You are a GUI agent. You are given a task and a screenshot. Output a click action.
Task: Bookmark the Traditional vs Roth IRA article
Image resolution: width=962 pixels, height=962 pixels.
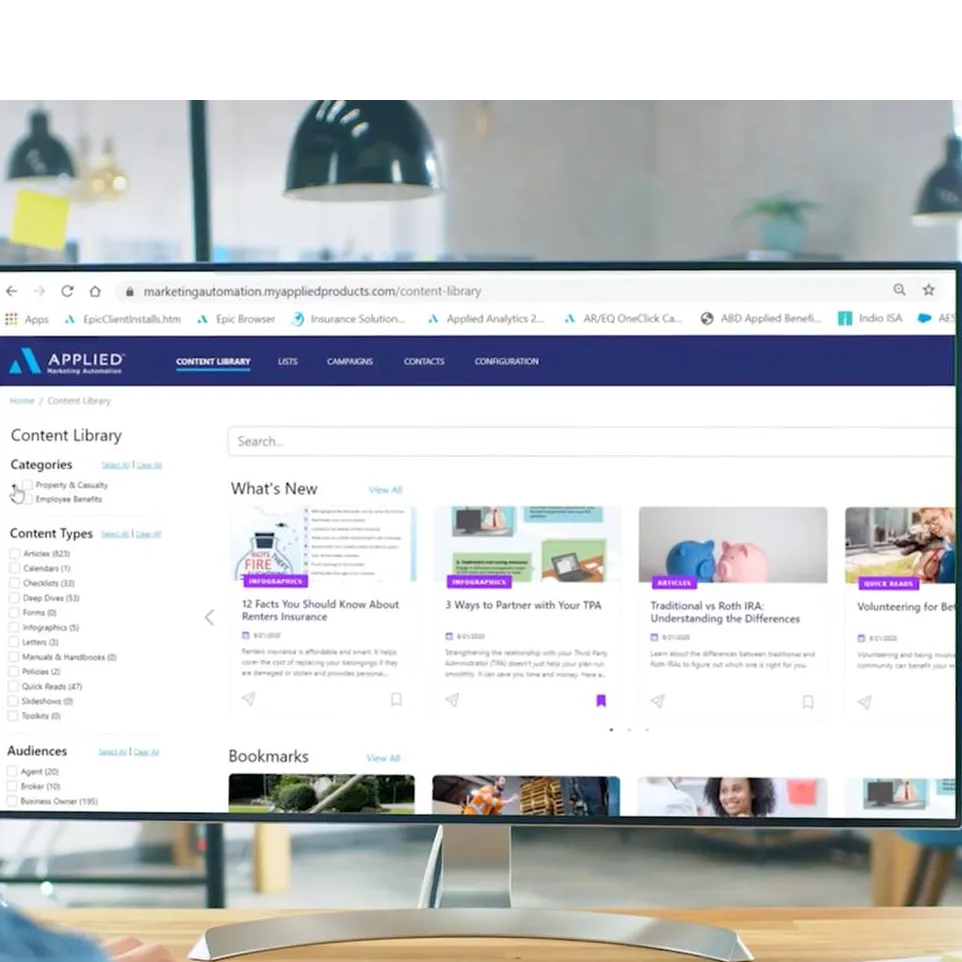coord(808,702)
